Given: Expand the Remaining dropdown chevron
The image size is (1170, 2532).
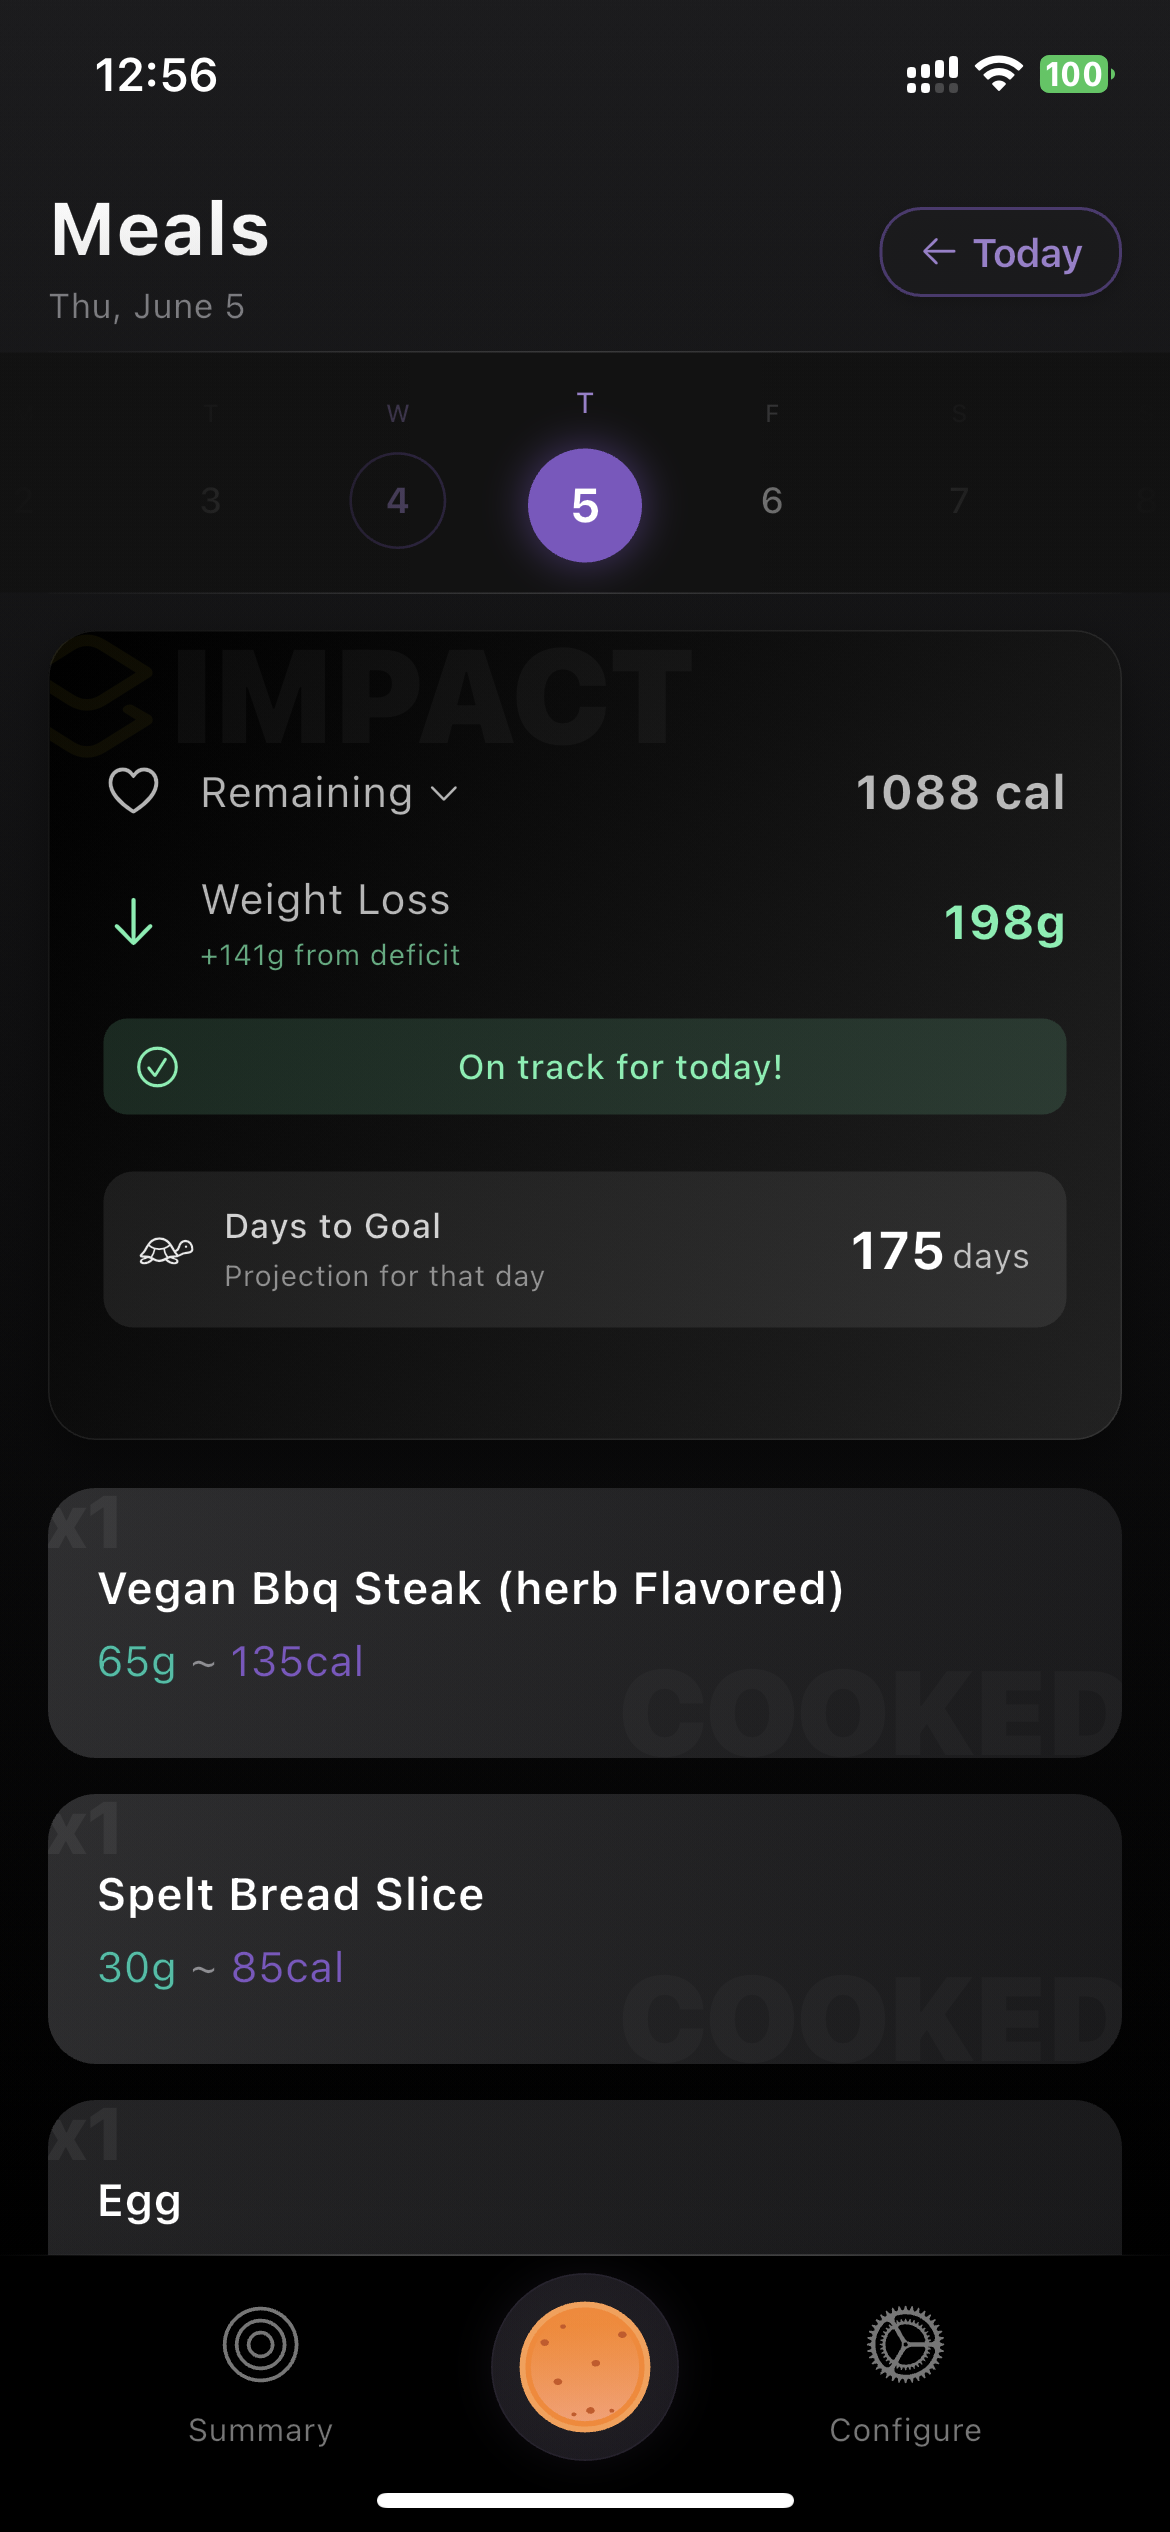Looking at the screenshot, I should coord(444,794).
